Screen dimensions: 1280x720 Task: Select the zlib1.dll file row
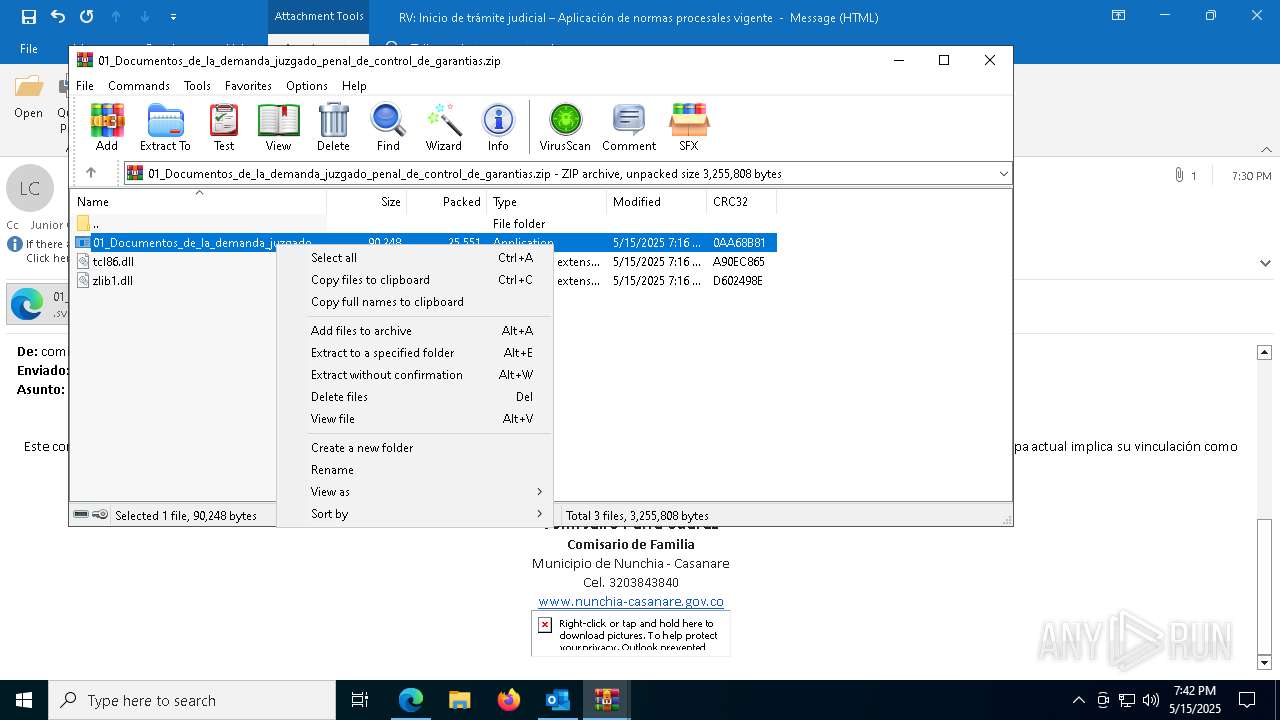113,281
